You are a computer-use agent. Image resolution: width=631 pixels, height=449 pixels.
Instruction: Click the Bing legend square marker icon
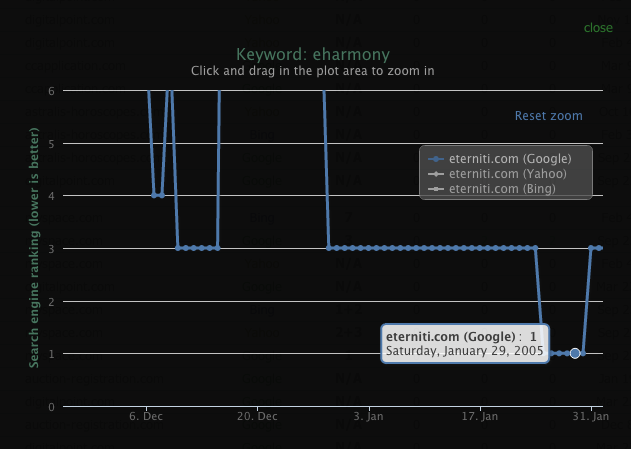coord(436,189)
